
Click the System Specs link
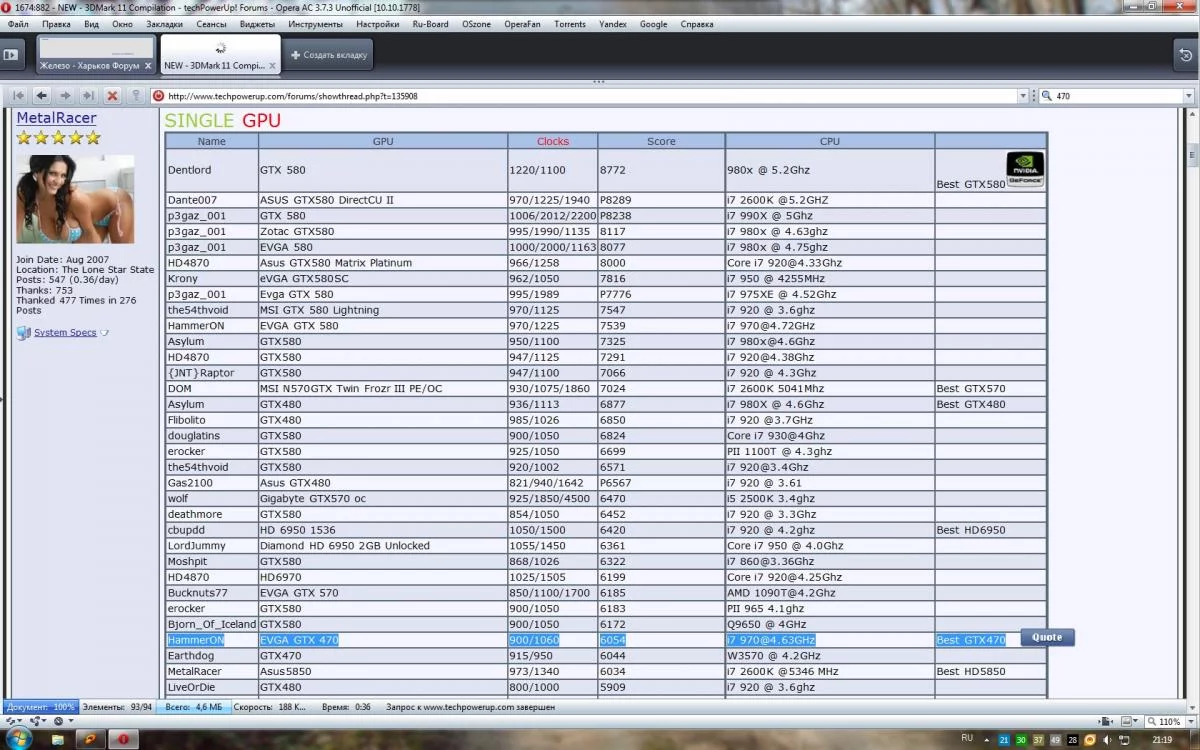[65, 333]
